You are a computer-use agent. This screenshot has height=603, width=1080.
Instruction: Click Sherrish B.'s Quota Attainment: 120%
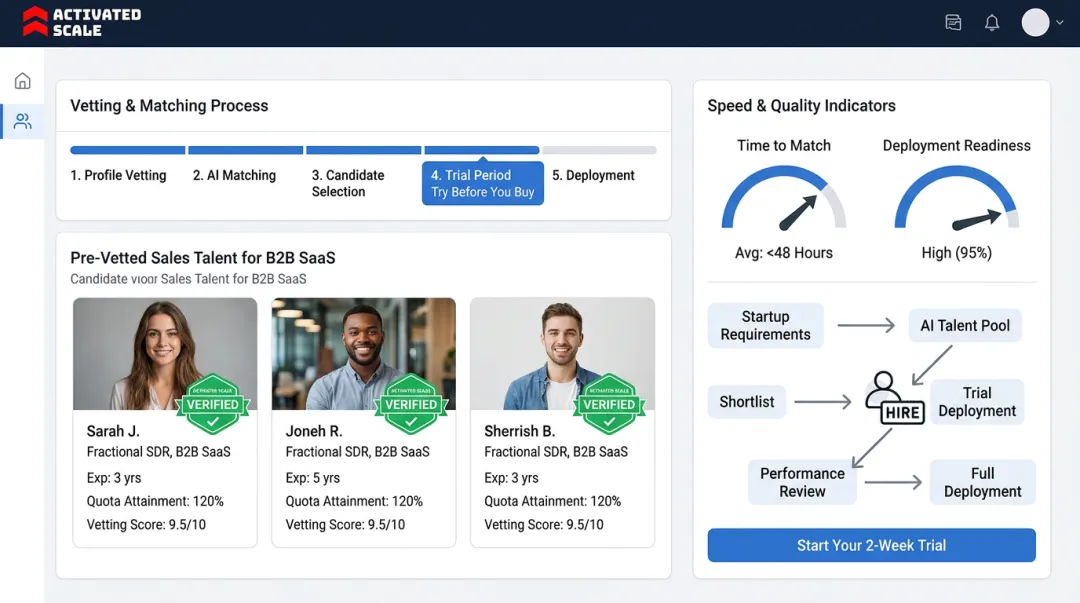pyautogui.click(x=552, y=501)
